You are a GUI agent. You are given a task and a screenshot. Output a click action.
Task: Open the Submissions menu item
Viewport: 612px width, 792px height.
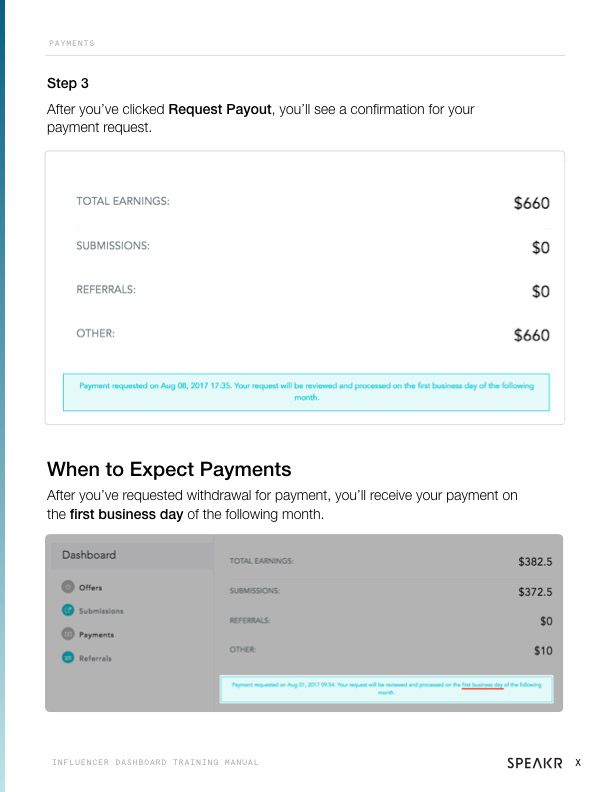pos(101,611)
